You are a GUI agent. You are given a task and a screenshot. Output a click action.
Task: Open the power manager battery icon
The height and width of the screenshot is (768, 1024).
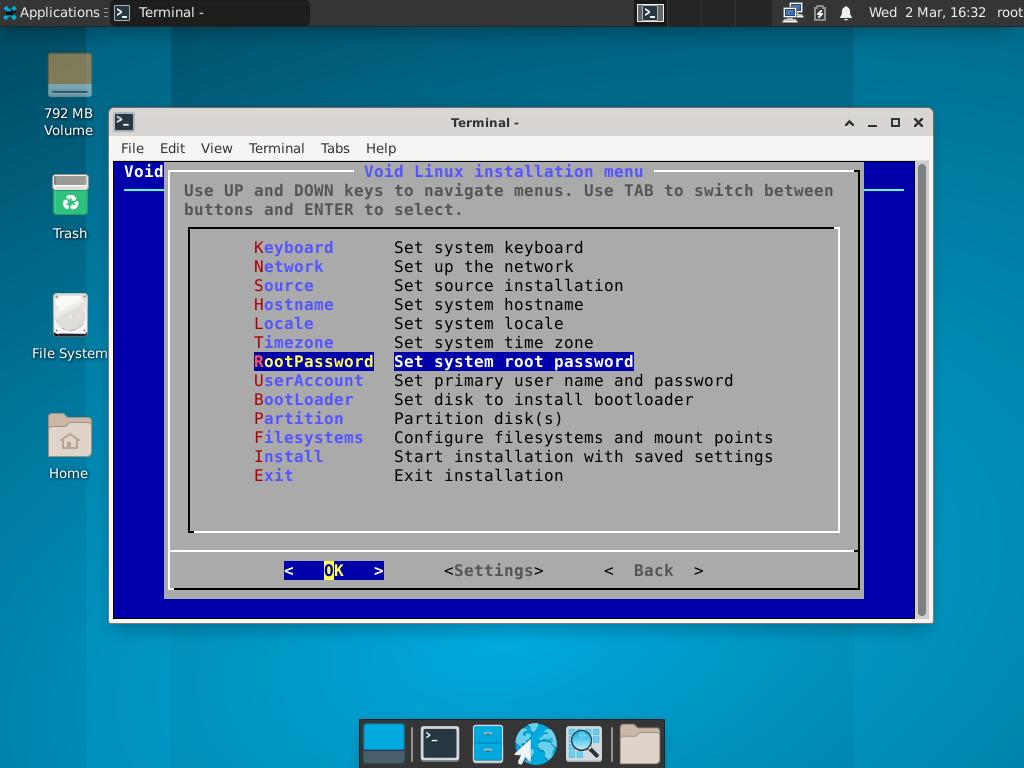[820, 12]
